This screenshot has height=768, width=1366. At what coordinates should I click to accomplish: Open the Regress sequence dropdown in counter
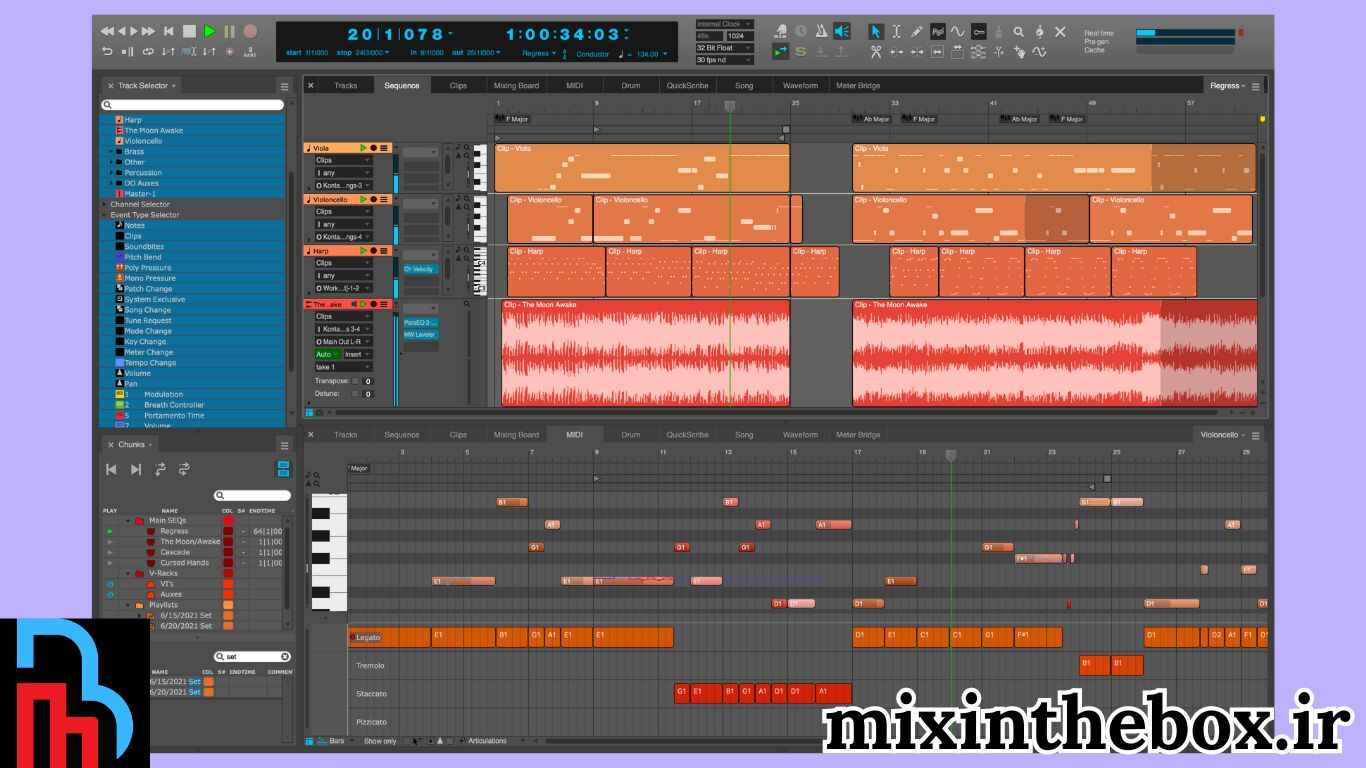pos(539,54)
